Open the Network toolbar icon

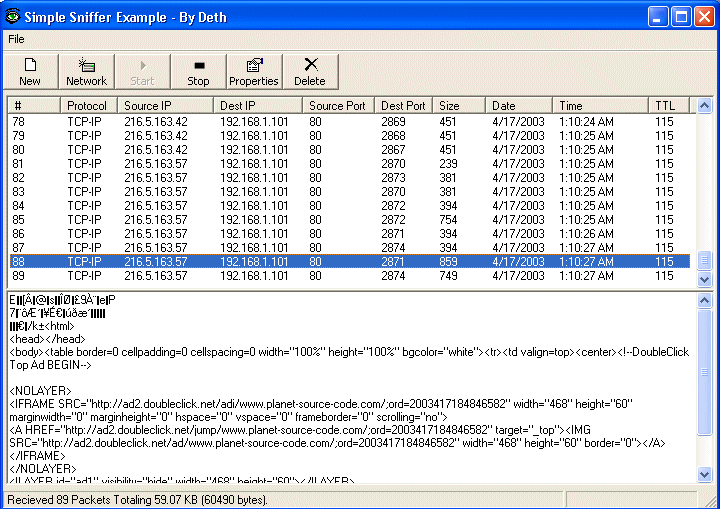pyautogui.click(x=86, y=71)
